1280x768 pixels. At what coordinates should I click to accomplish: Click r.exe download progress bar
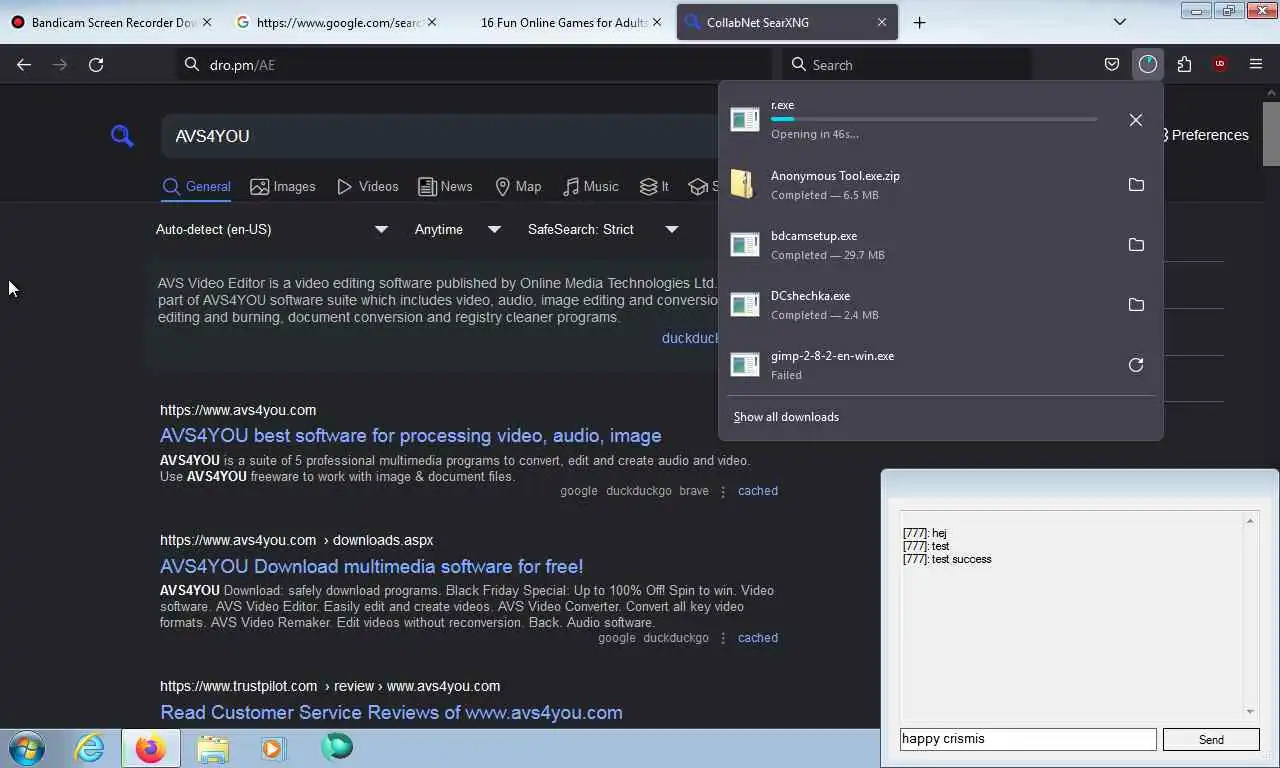point(934,120)
